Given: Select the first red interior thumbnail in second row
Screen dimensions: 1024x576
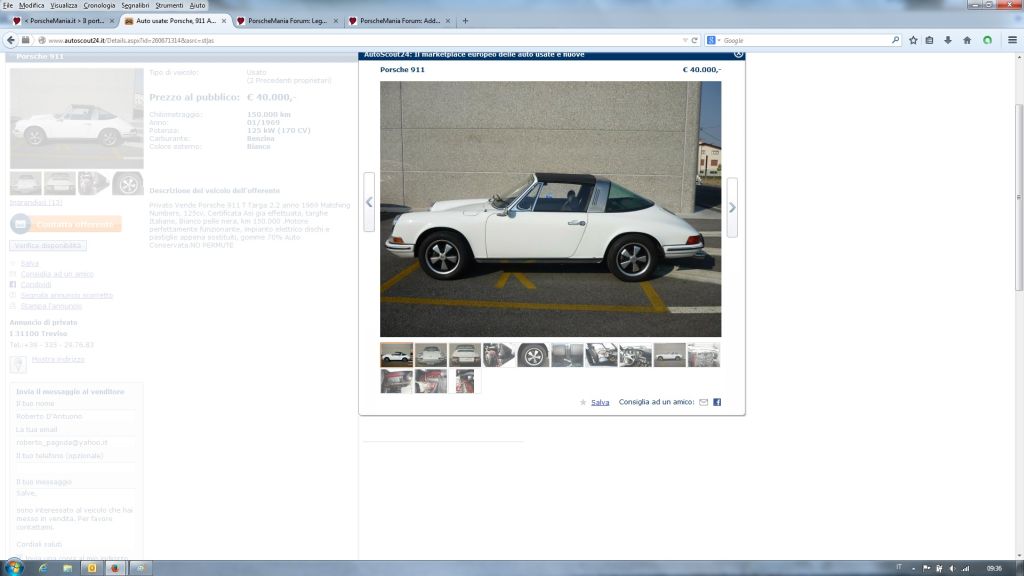Looking at the screenshot, I should point(396,381).
